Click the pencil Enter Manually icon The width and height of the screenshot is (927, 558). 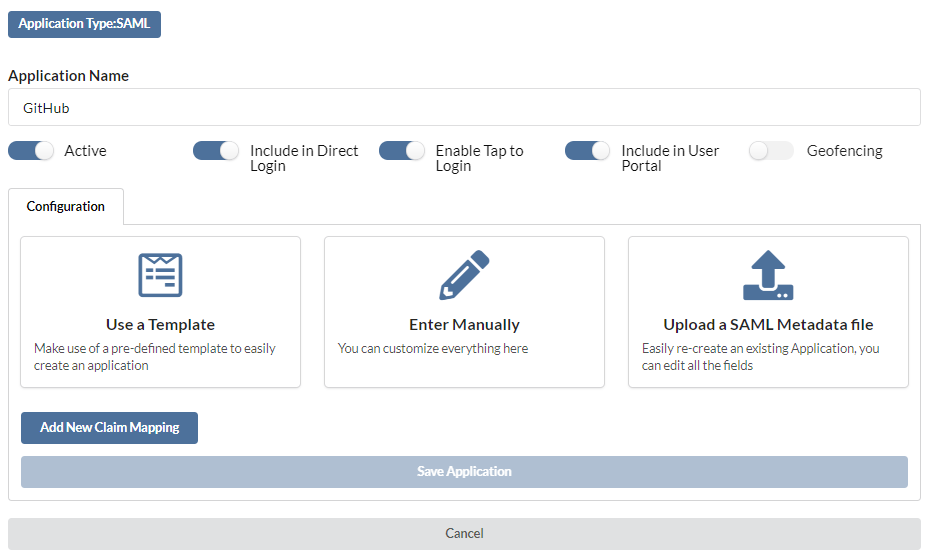point(464,275)
